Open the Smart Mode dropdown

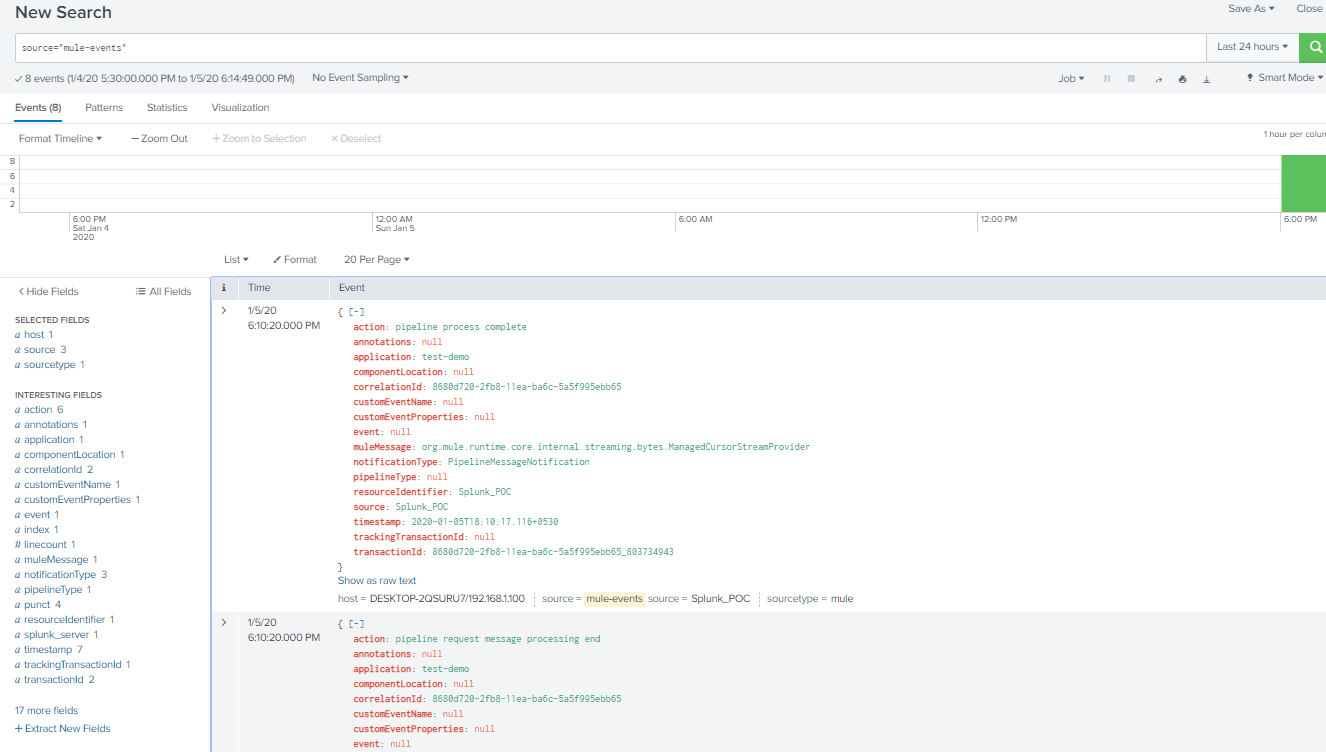[x=1284, y=78]
